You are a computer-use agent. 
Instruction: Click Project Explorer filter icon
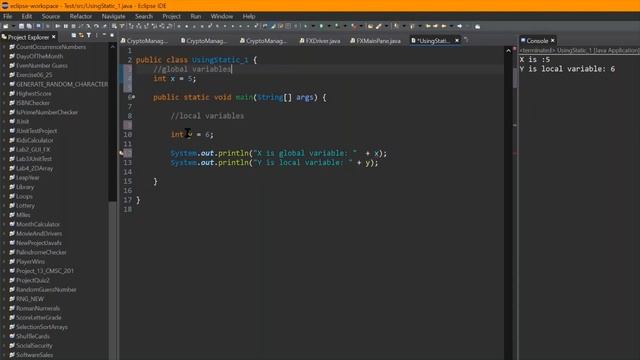89,36
